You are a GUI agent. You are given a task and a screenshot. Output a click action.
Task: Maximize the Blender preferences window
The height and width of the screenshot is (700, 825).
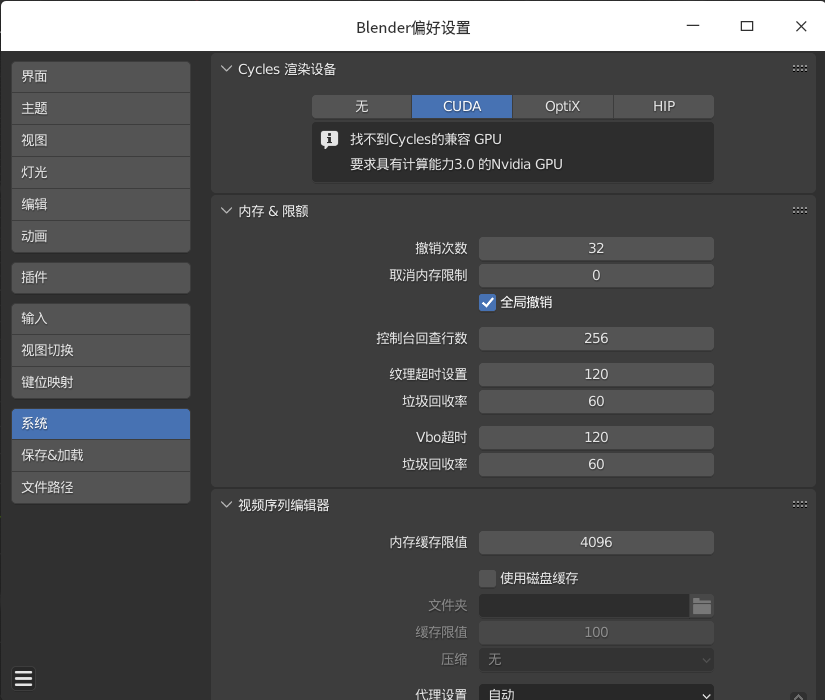[746, 27]
